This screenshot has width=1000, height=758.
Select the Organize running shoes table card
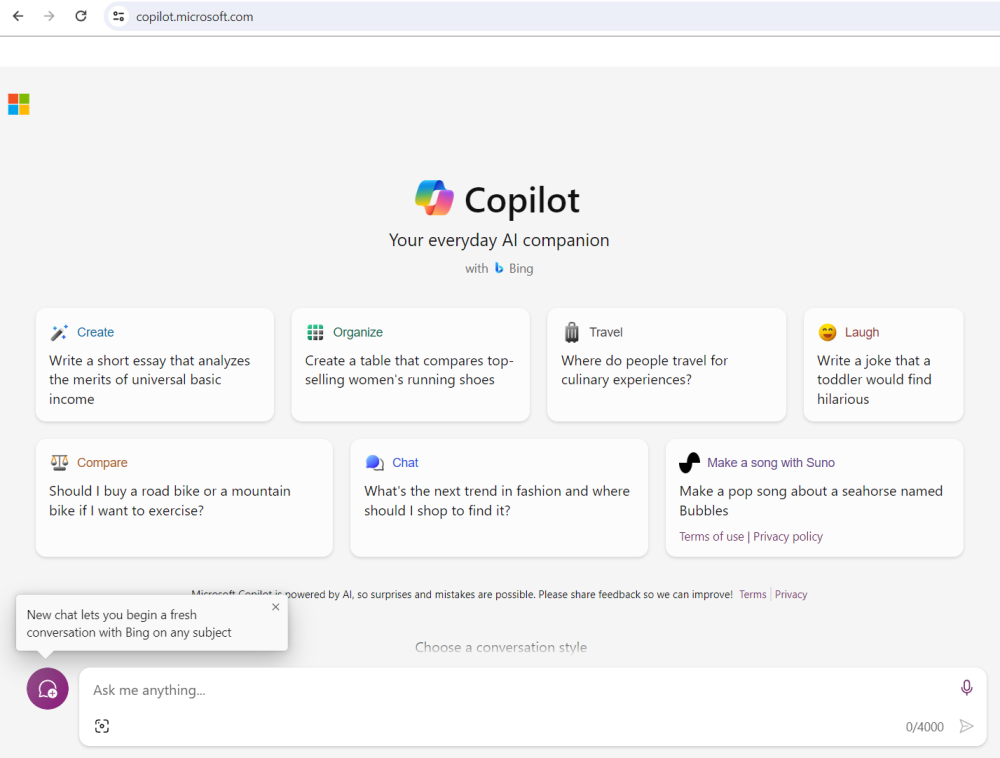410,365
